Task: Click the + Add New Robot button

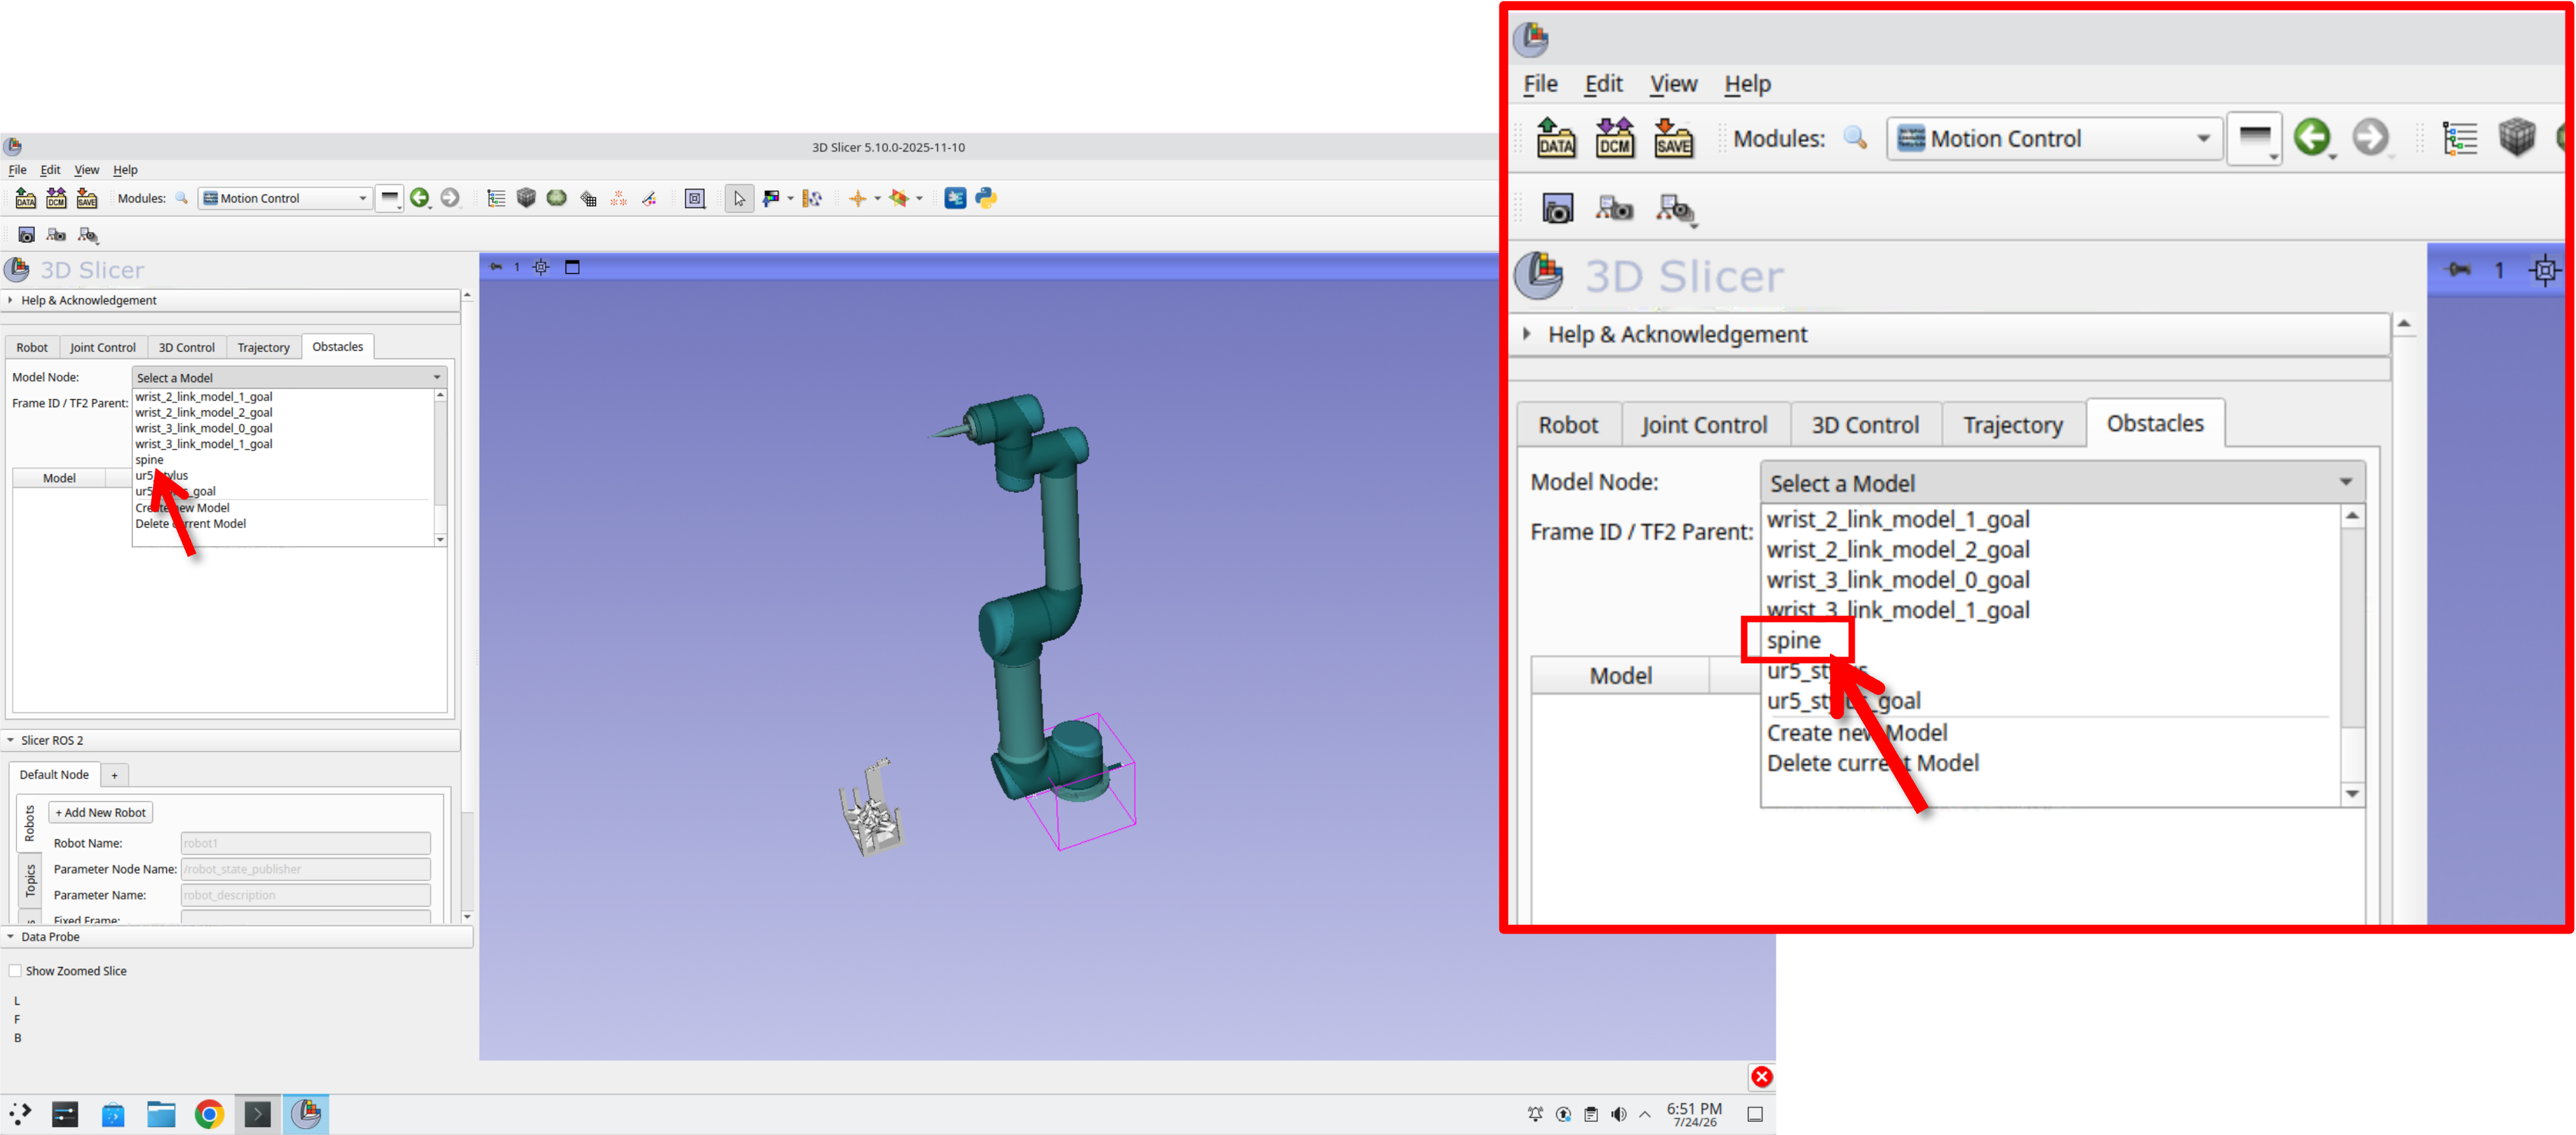Action: [x=101, y=812]
